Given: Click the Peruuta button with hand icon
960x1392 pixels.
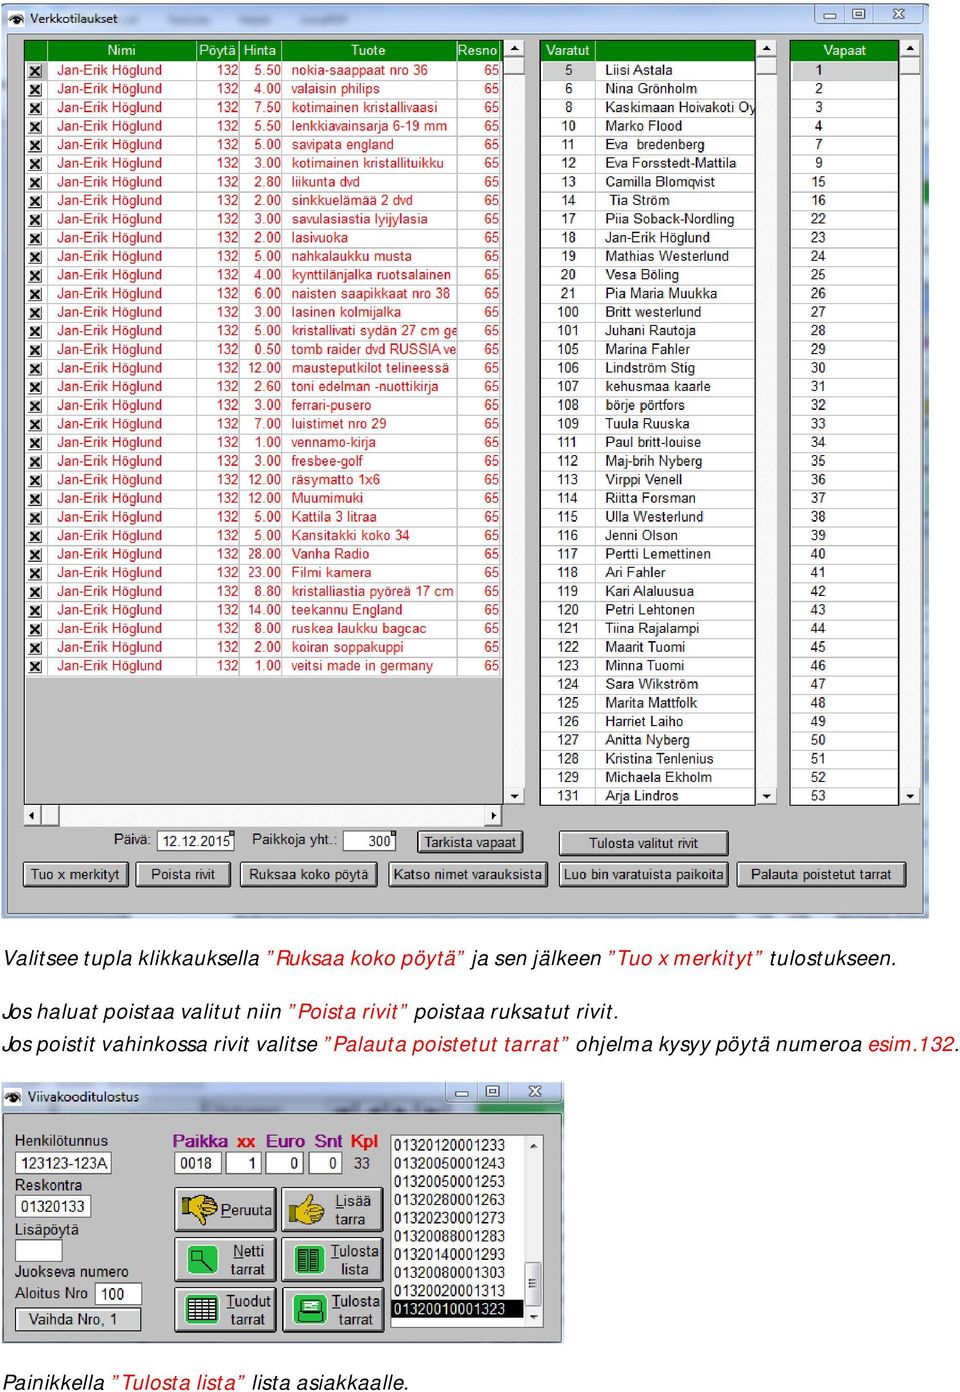Looking at the screenshot, I should tap(226, 1209).
